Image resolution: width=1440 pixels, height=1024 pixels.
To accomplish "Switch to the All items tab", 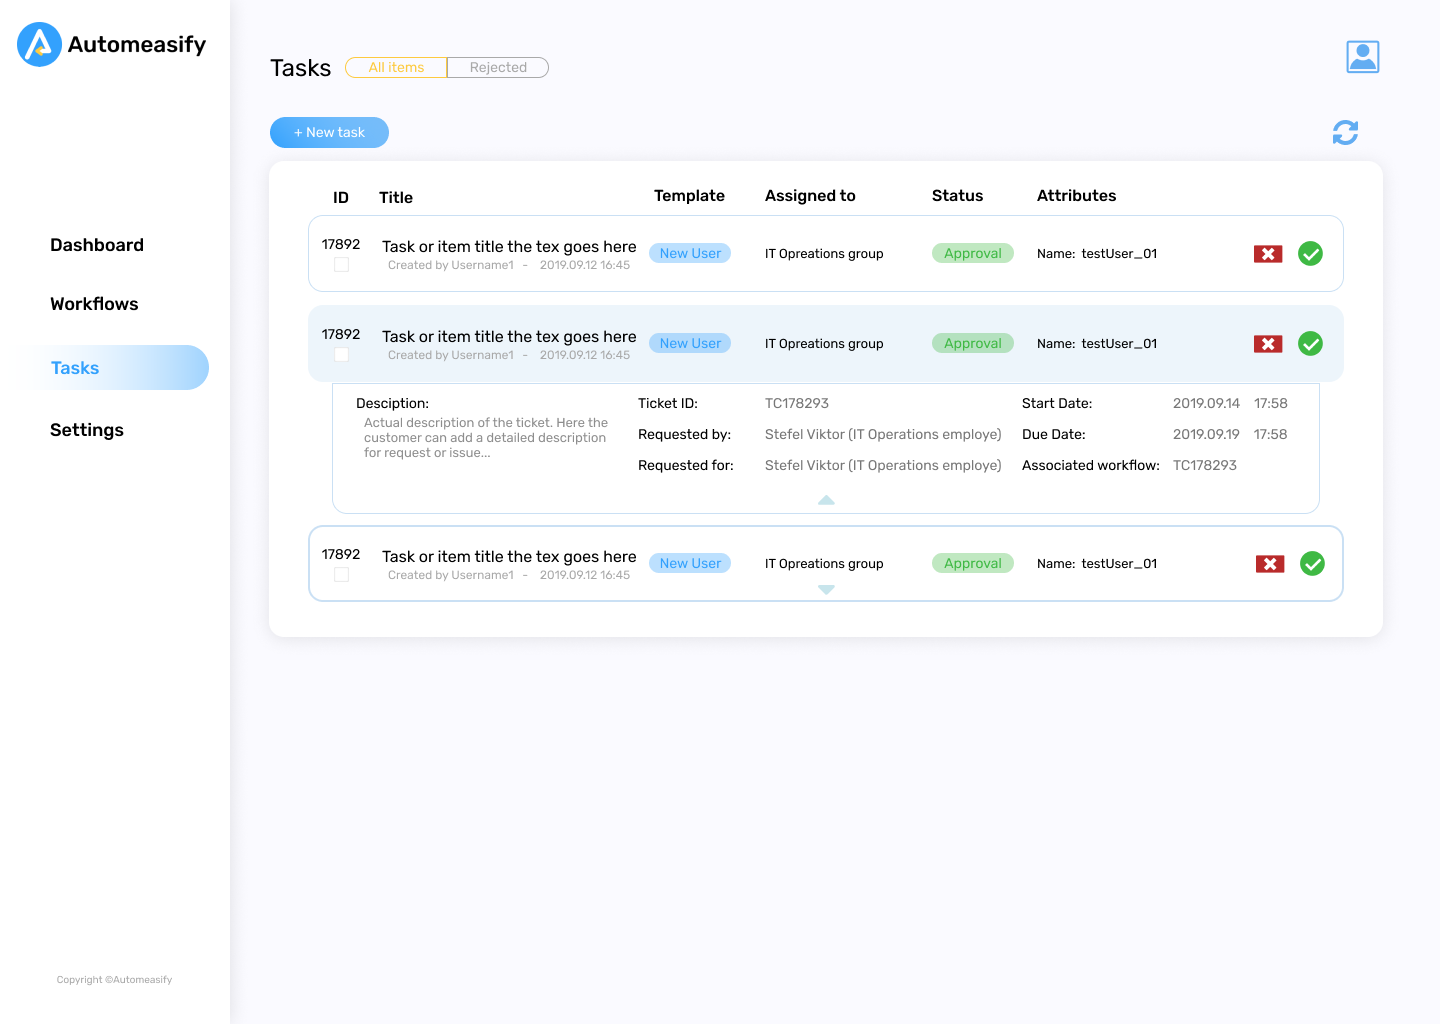I will coord(395,67).
